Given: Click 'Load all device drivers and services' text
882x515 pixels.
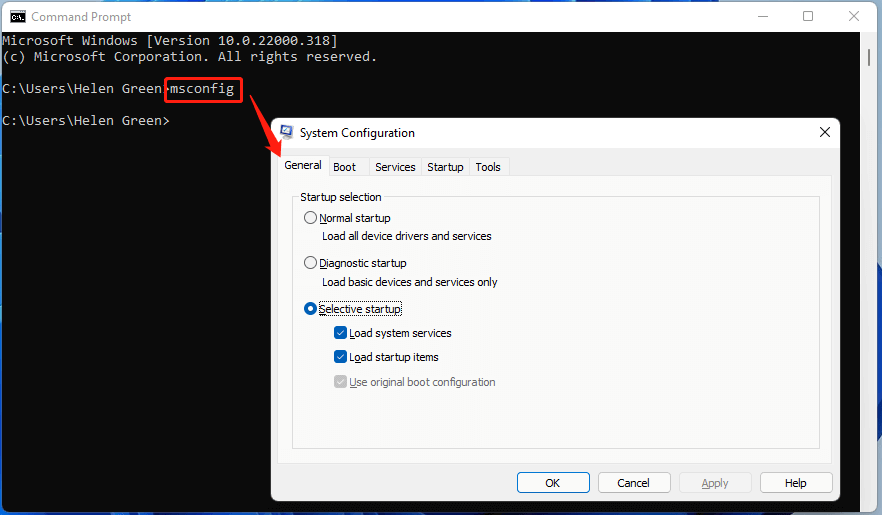Looking at the screenshot, I should coord(407,236).
